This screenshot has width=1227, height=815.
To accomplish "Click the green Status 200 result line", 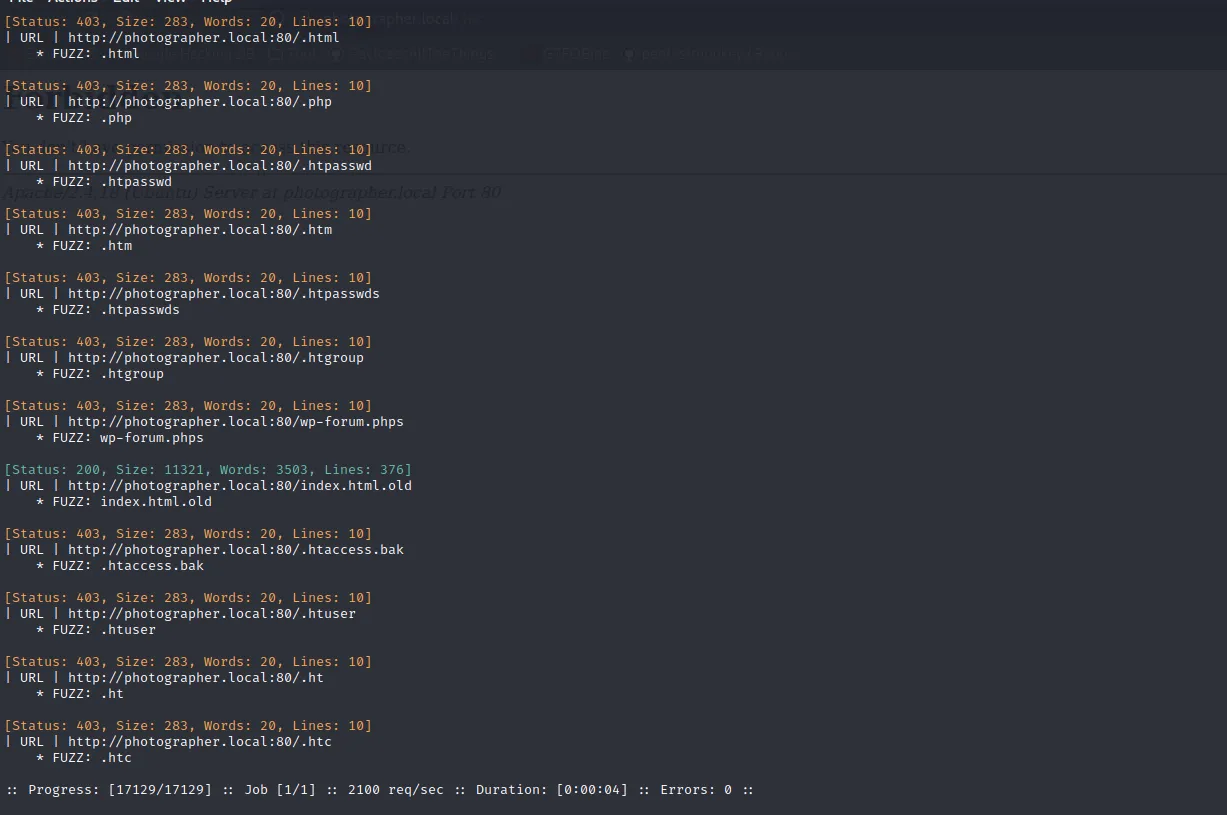I will (x=208, y=470).
